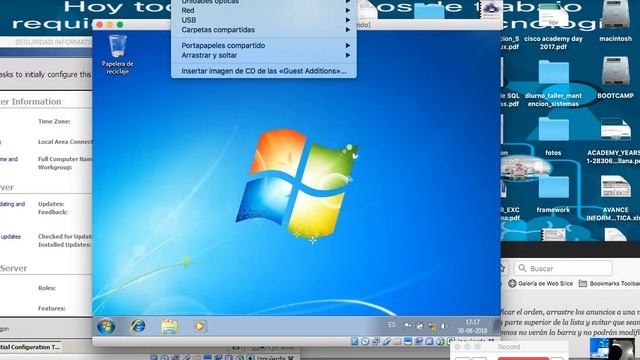Image resolution: width=640 pixels, height=360 pixels.
Task: Click the Time Zone label in background window
Action: pos(54,121)
